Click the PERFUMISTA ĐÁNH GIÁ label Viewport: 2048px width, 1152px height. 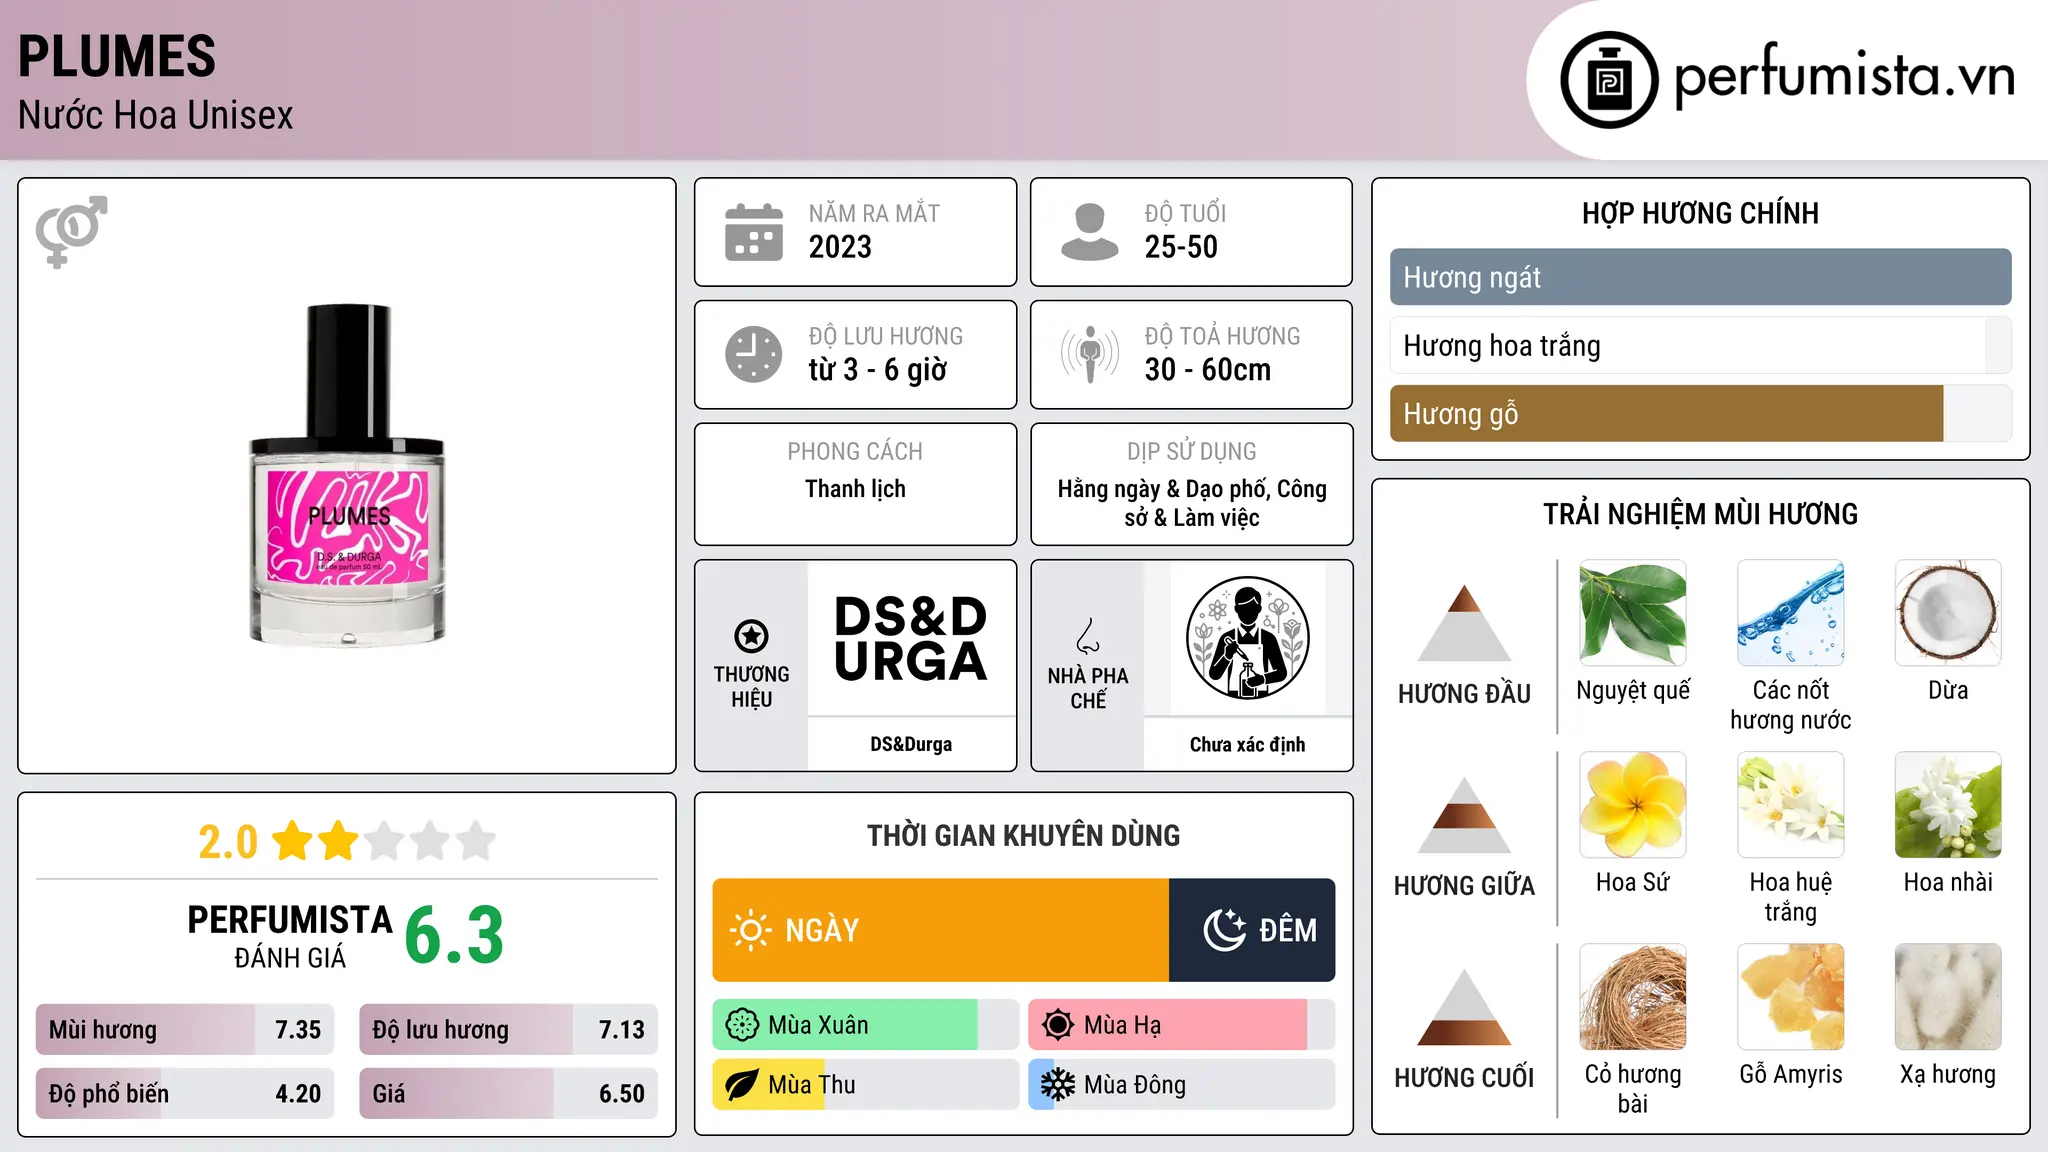point(290,936)
